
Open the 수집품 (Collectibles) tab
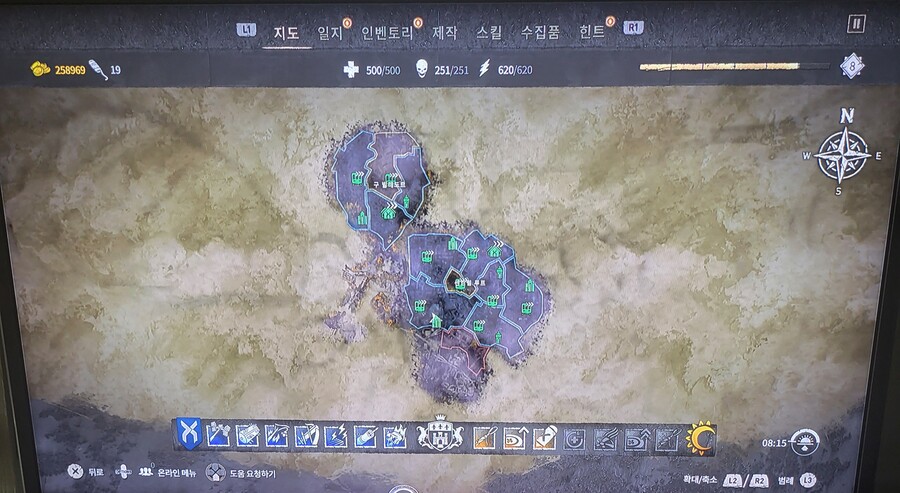[540, 32]
